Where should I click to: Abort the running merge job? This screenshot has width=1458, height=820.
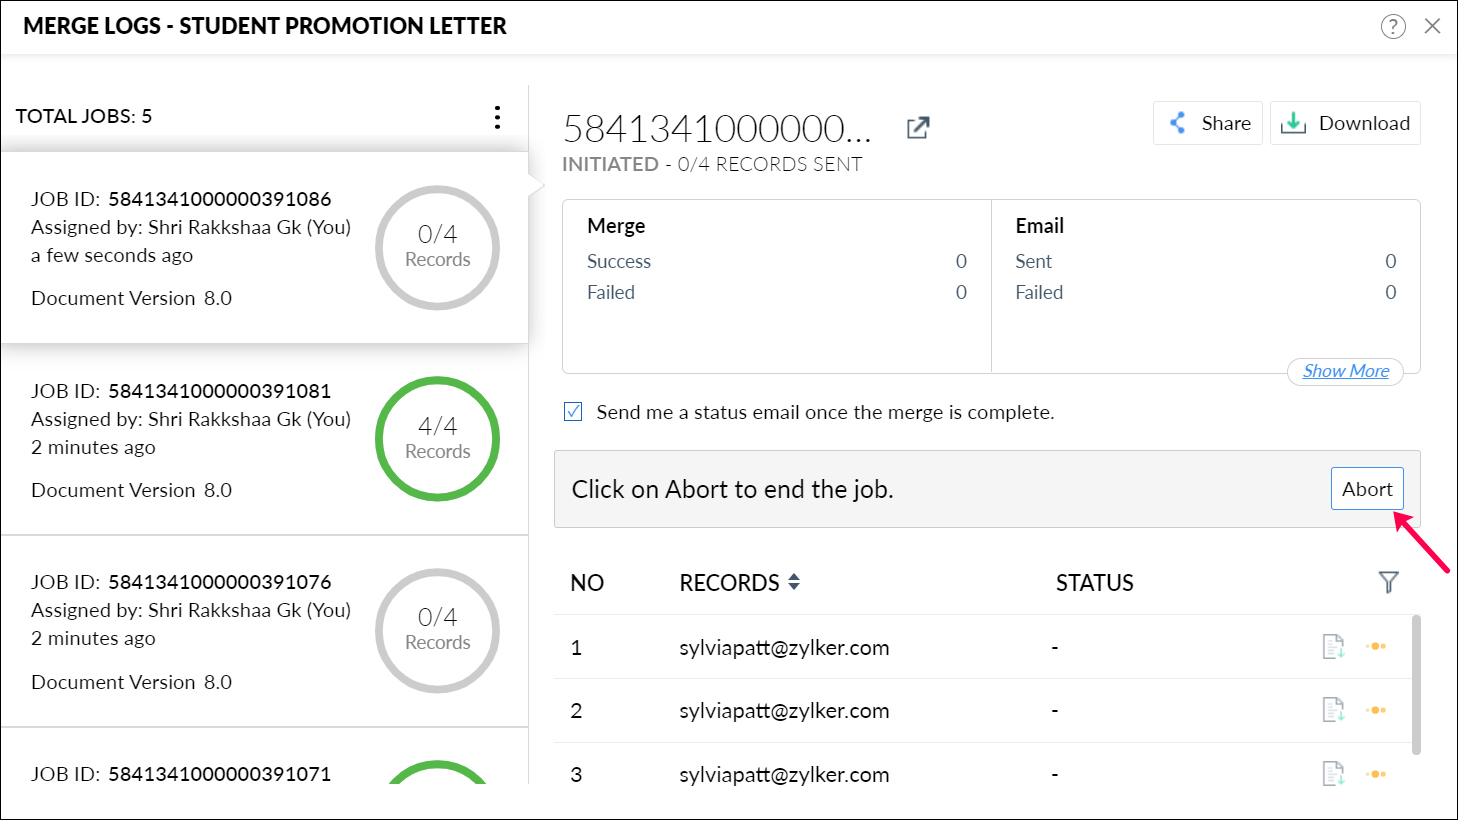[x=1367, y=489]
